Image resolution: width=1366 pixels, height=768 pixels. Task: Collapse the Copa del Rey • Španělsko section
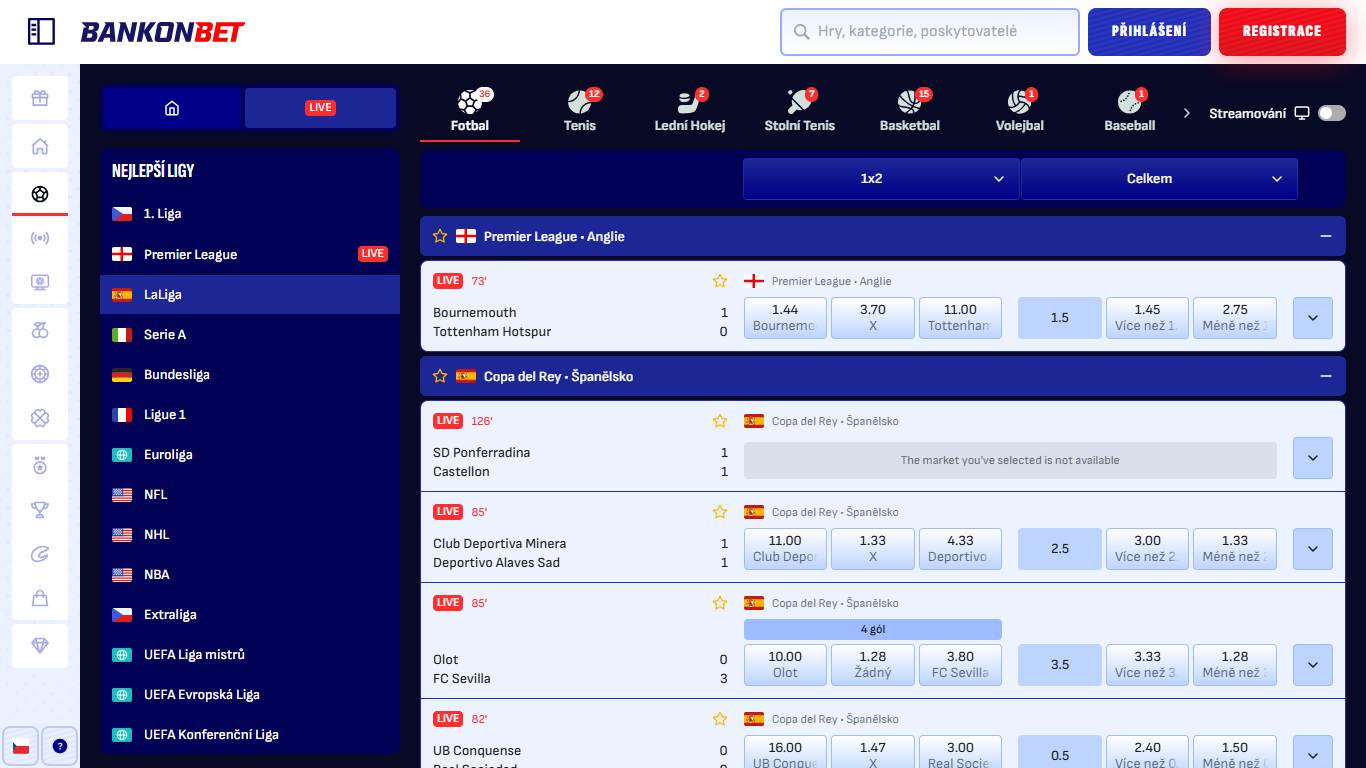[x=1326, y=376]
